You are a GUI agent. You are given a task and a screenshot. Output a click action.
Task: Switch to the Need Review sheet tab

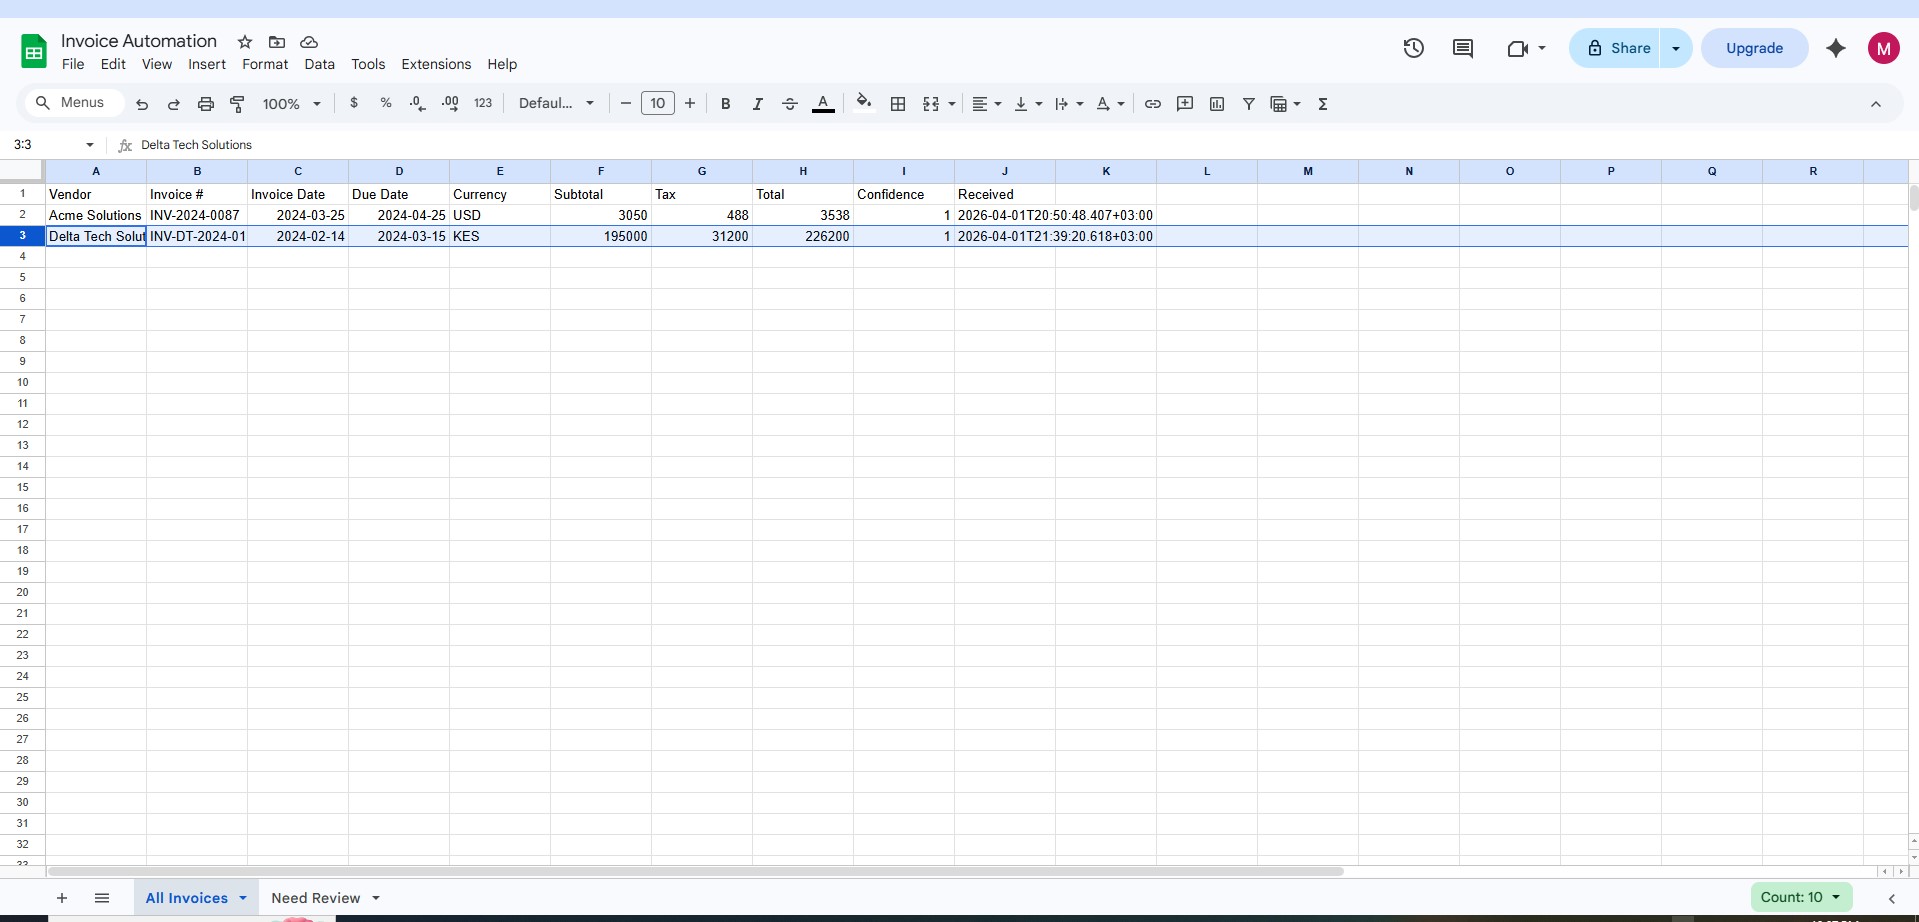tap(315, 897)
